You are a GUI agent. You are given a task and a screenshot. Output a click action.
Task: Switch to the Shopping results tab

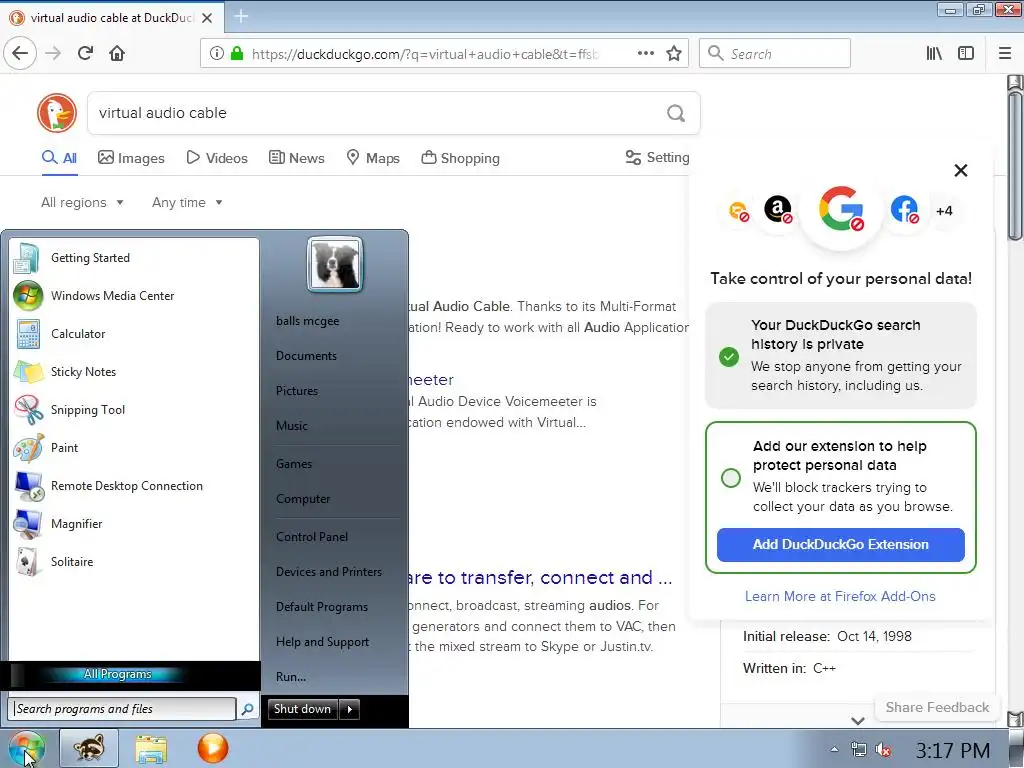tap(460, 158)
